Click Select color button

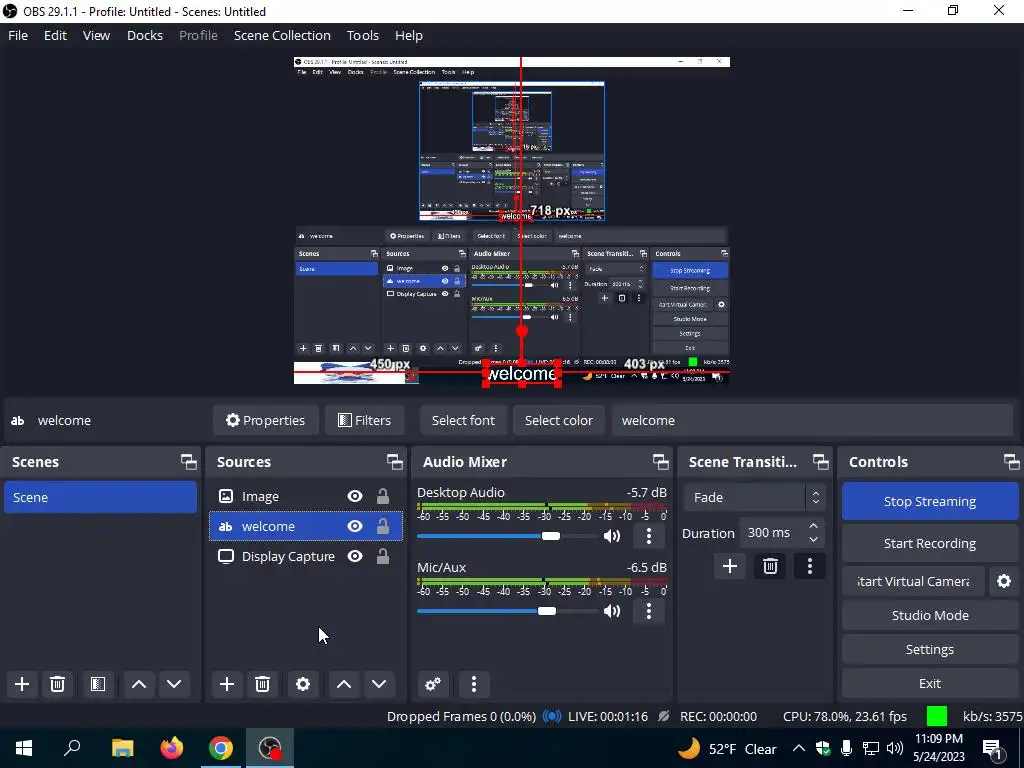(x=559, y=421)
